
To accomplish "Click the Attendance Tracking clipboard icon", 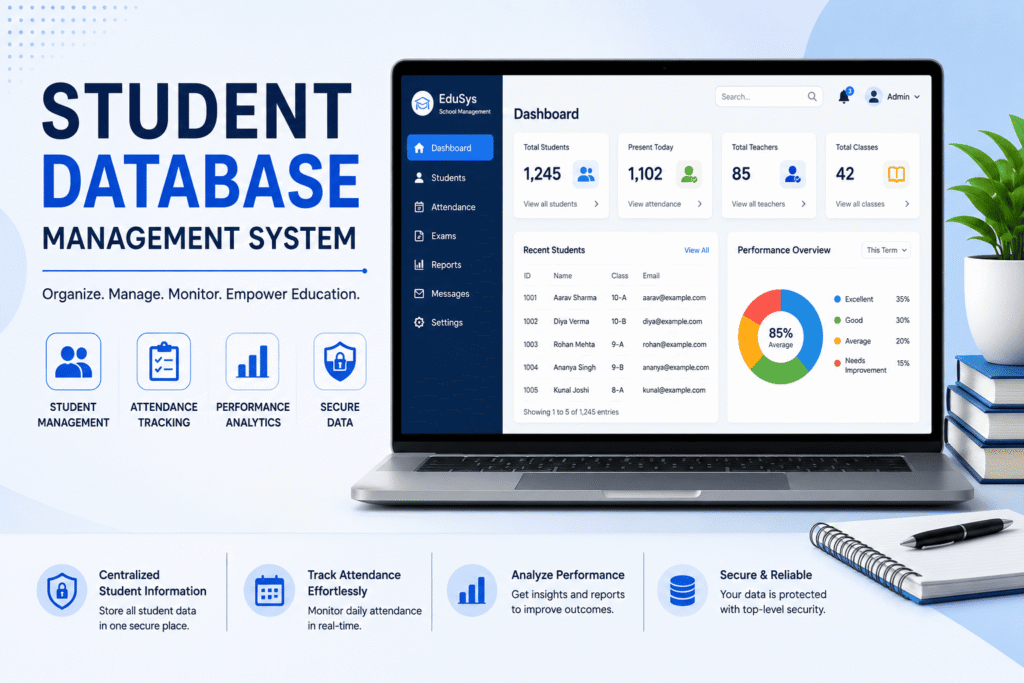I will 163,361.
